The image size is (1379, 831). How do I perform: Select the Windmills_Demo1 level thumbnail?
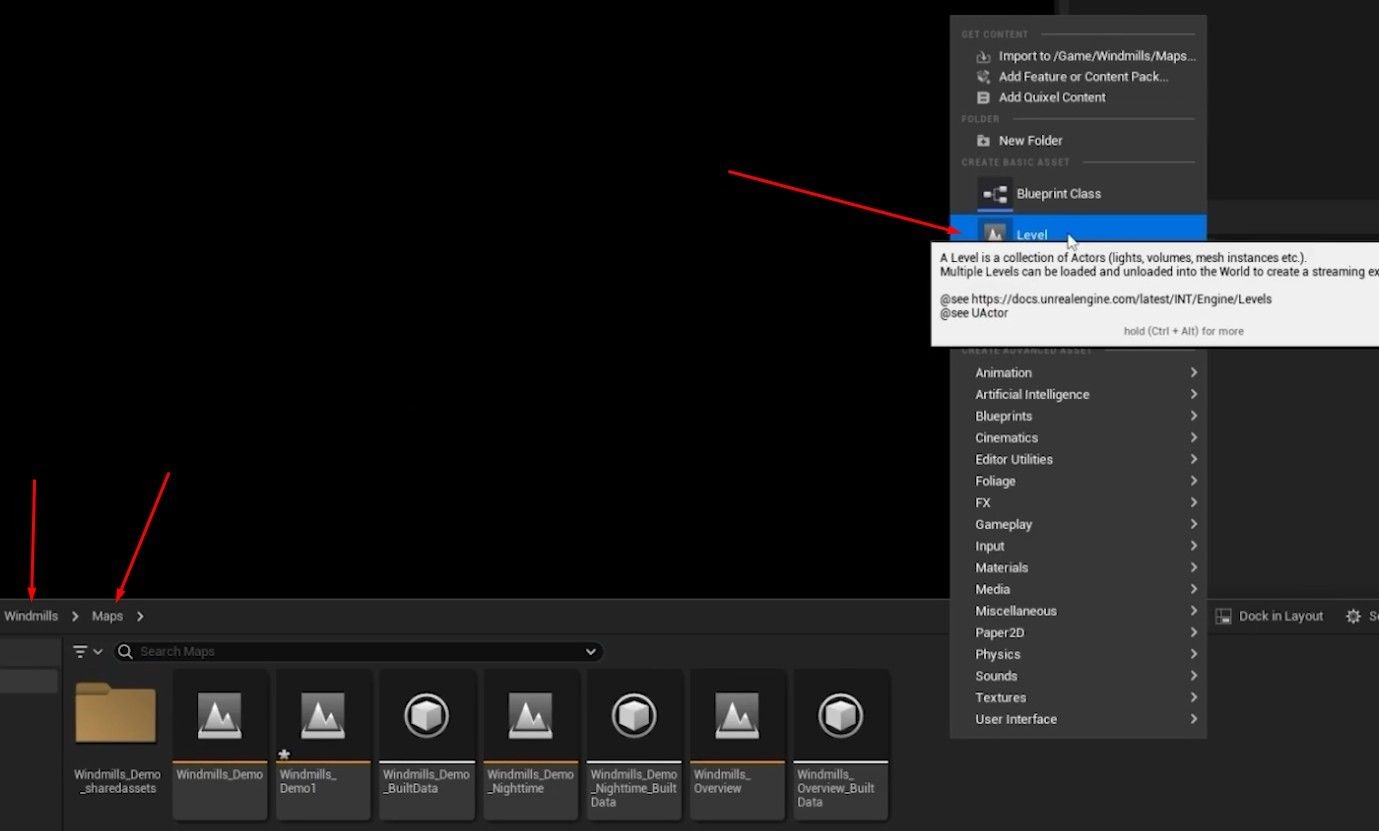(x=323, y=716)
